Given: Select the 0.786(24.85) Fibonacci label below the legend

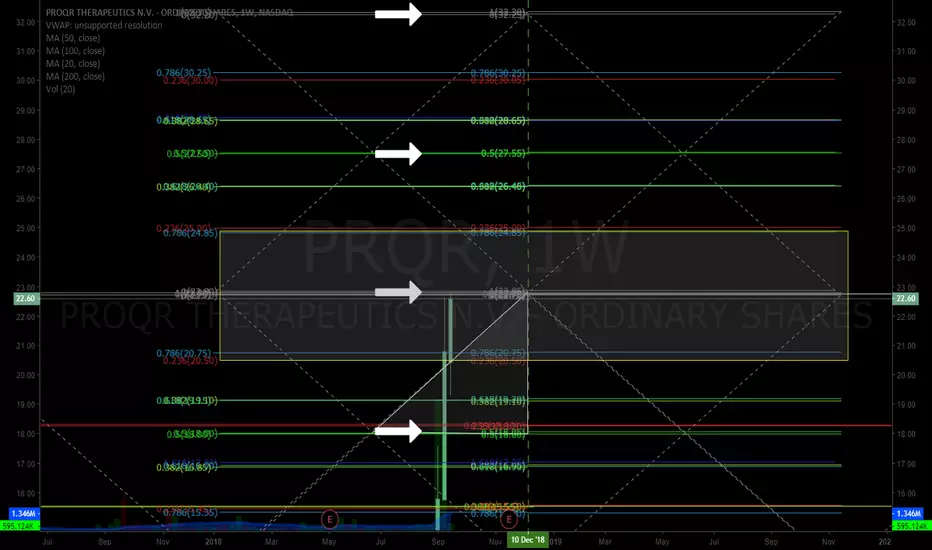Looking at the screenshot, I should 190,233.
